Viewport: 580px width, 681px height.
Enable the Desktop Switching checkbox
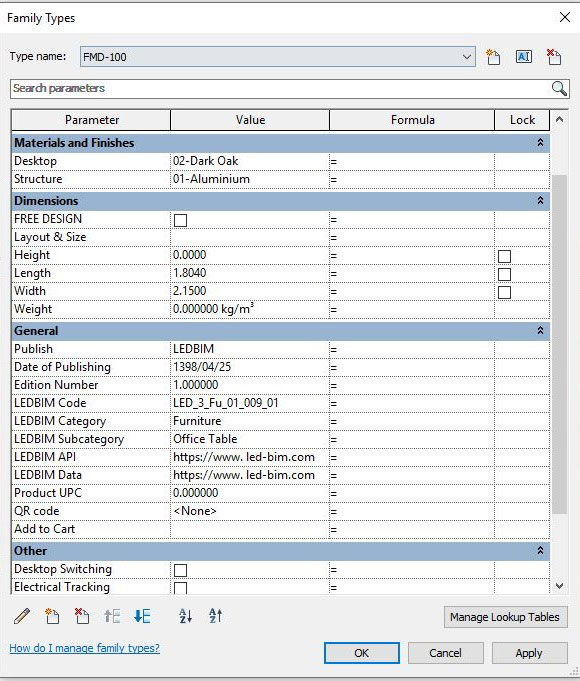180,570
